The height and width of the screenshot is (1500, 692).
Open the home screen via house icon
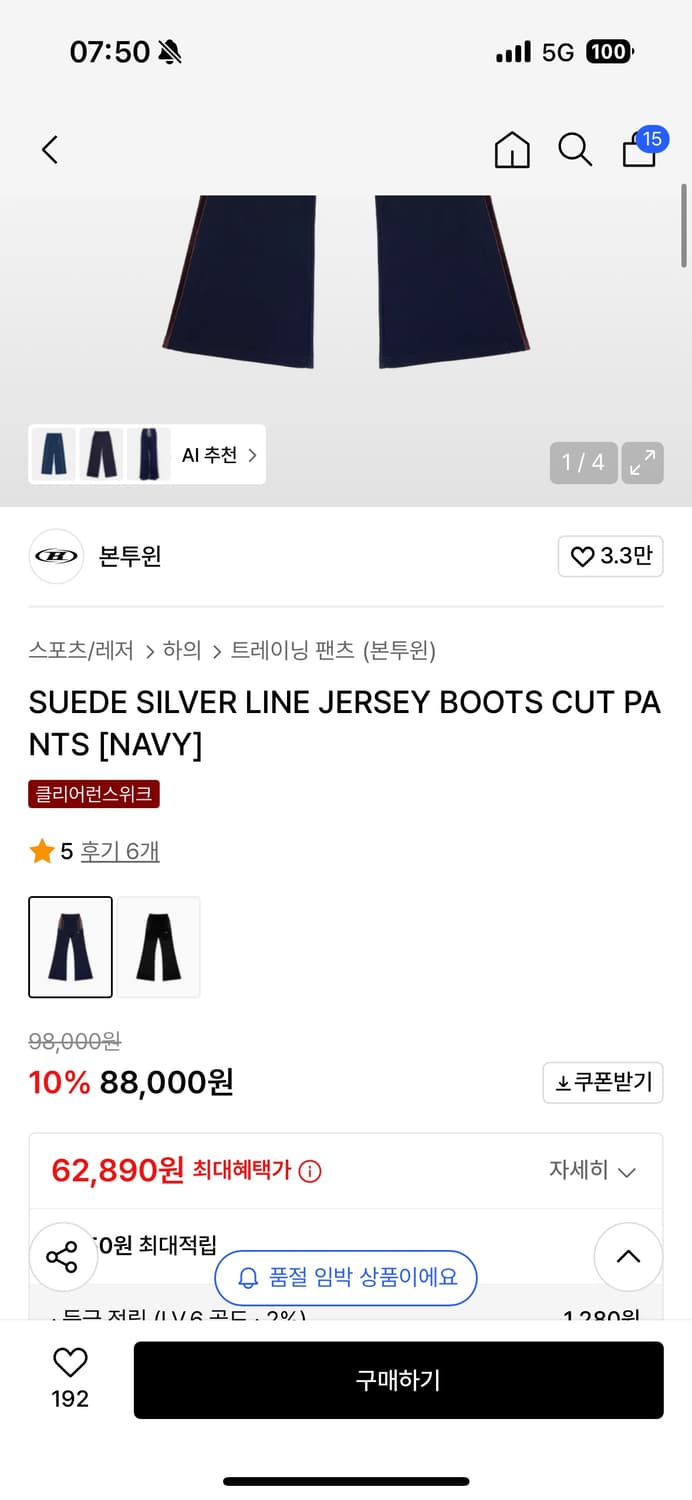[x=511, y=149]
